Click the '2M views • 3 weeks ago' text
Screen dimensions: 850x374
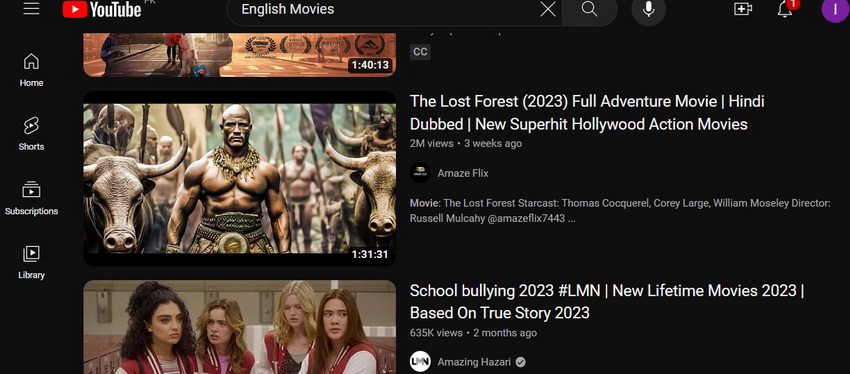tap(466, 144)
